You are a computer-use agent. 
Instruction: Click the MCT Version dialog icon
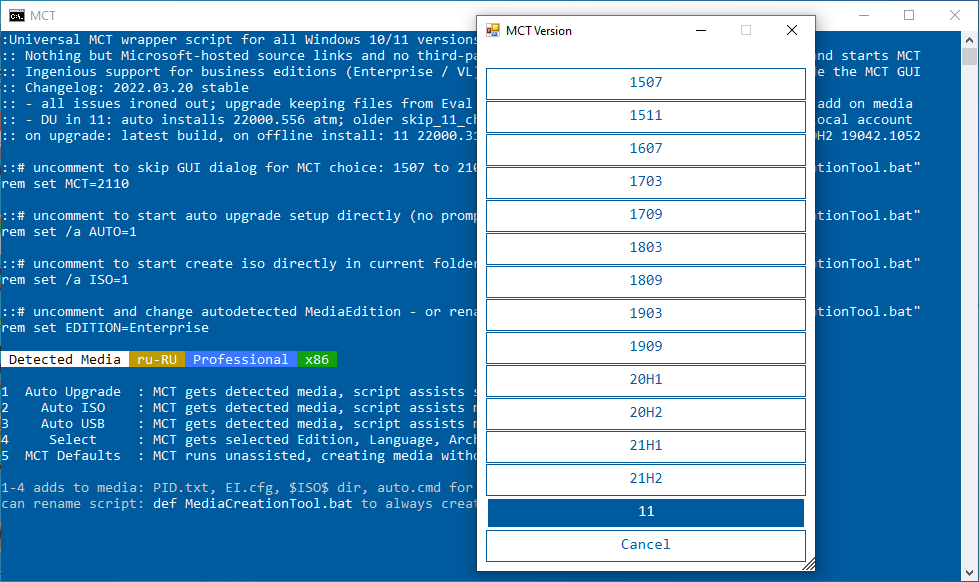pyautogui.click(x=492, y=31)
